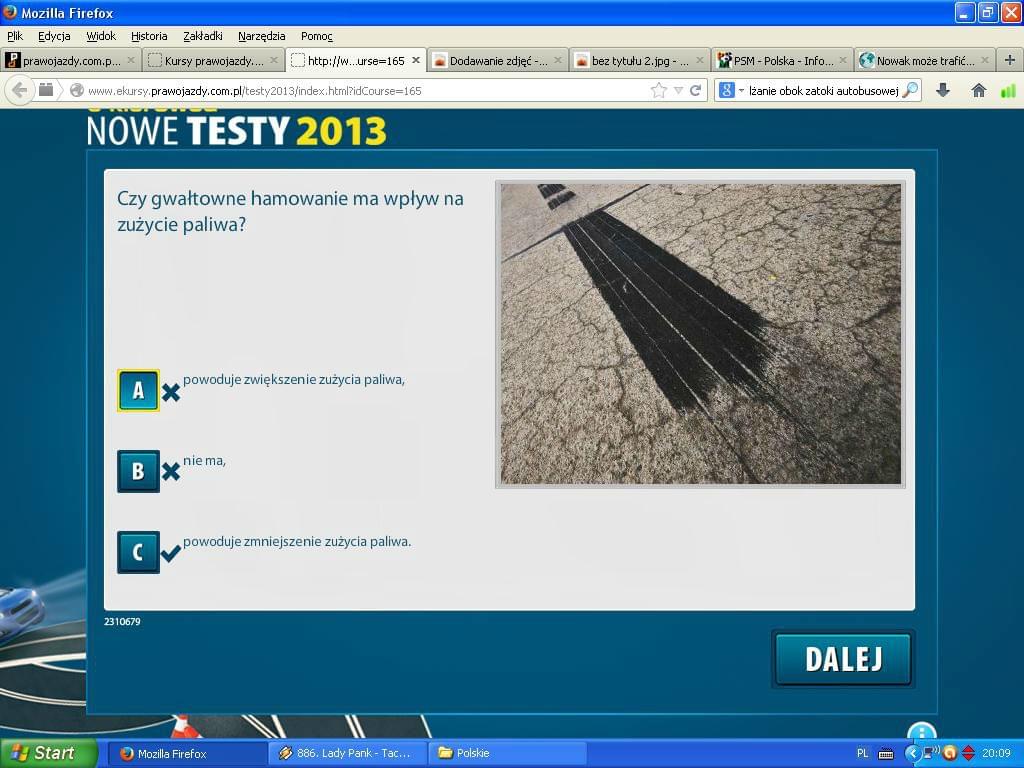The width and height of the screenshot is (1024, 768).
Task: Click the PL language indicator
Action: (862, 754)
